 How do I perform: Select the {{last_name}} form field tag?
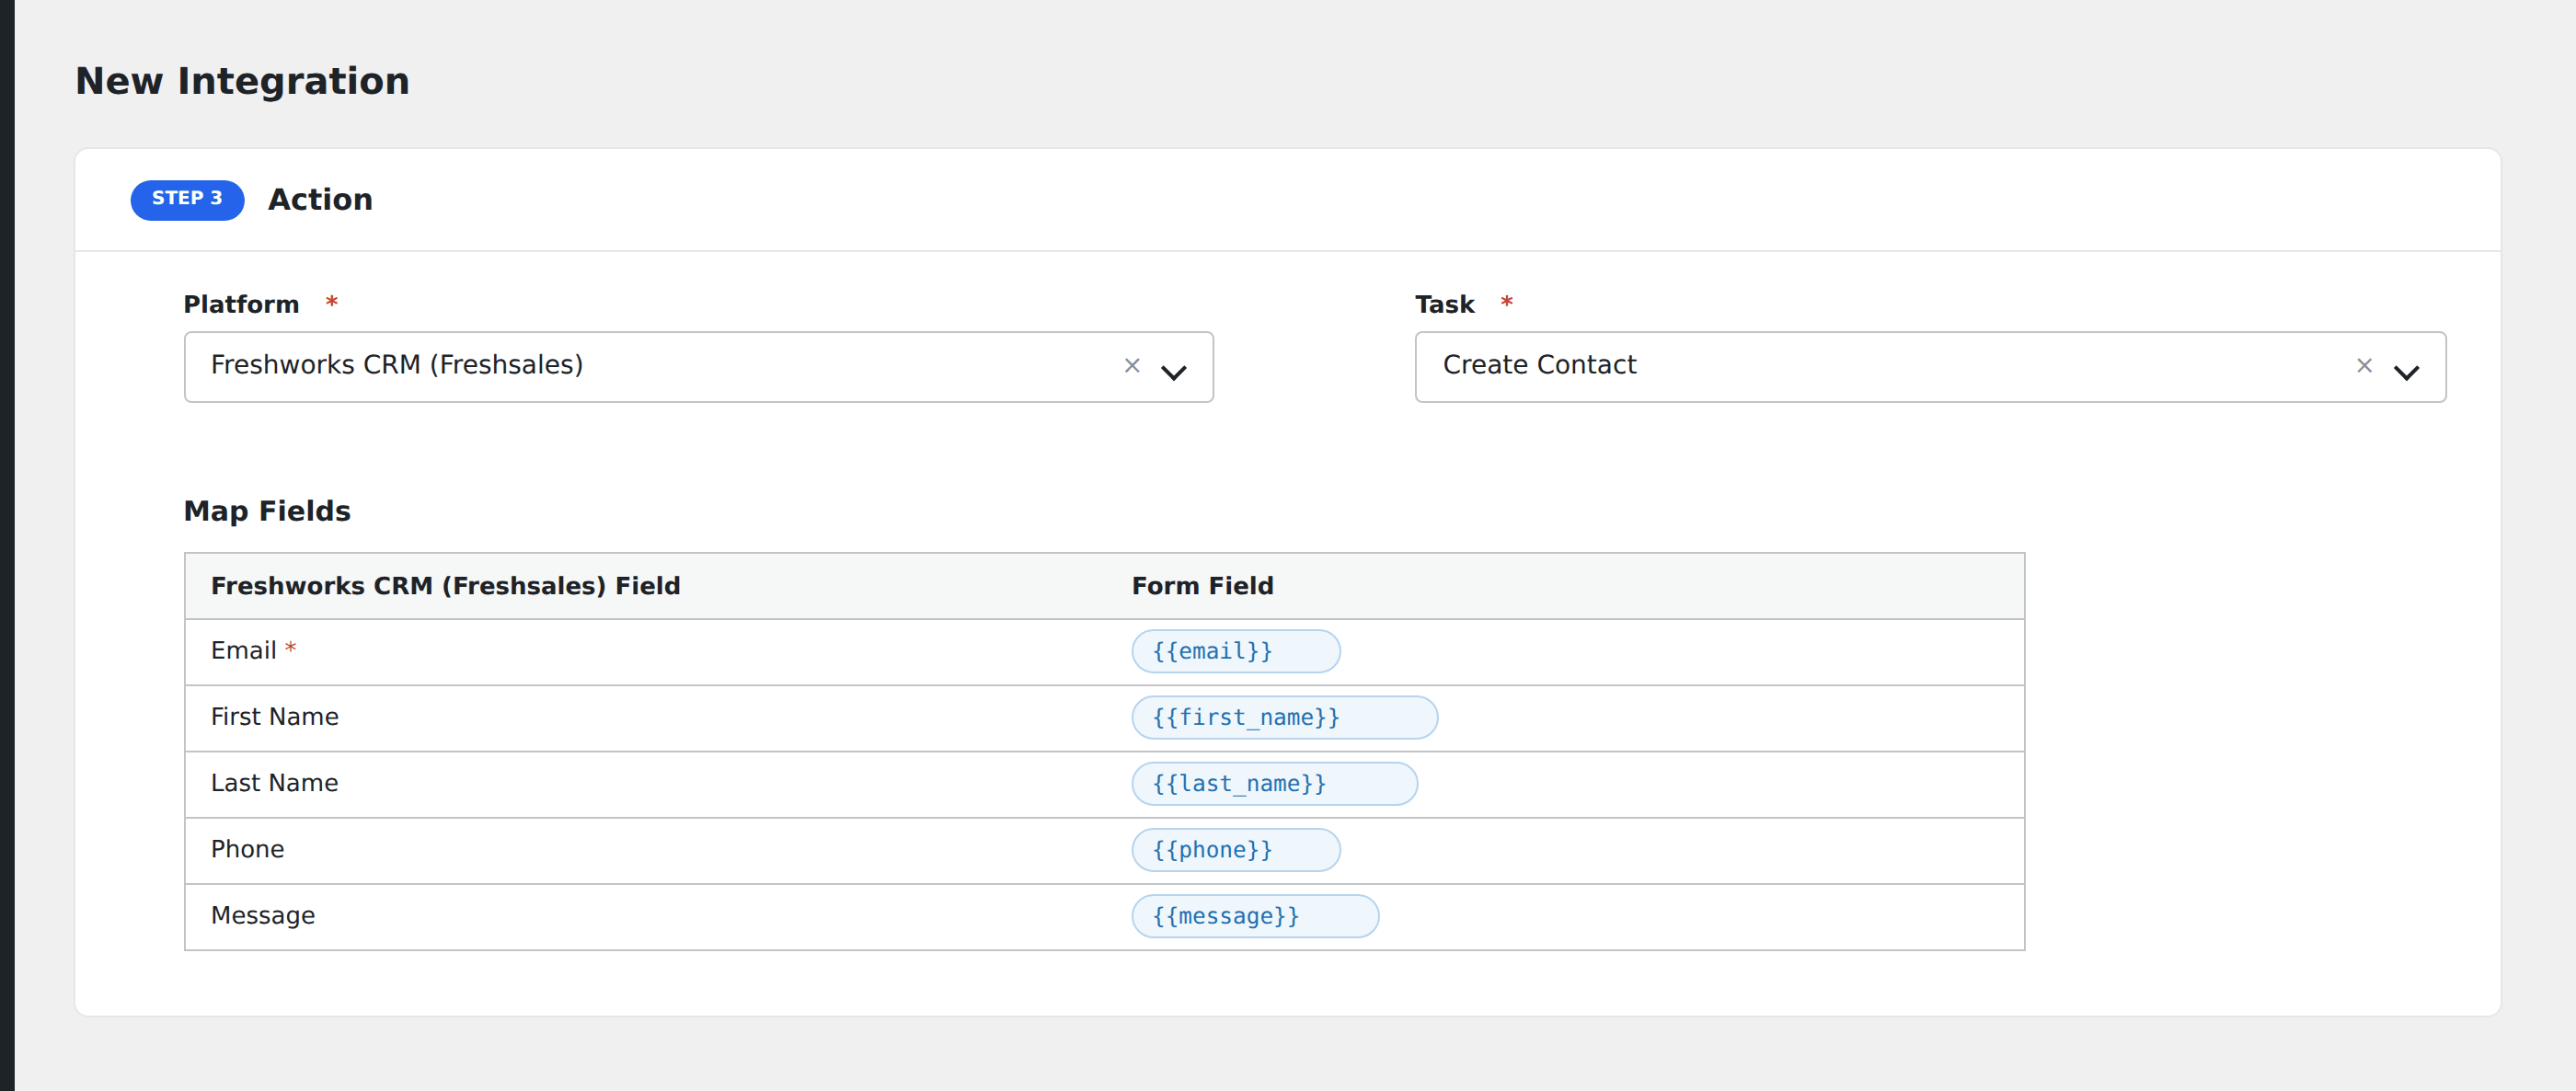tap(1274, 783)
